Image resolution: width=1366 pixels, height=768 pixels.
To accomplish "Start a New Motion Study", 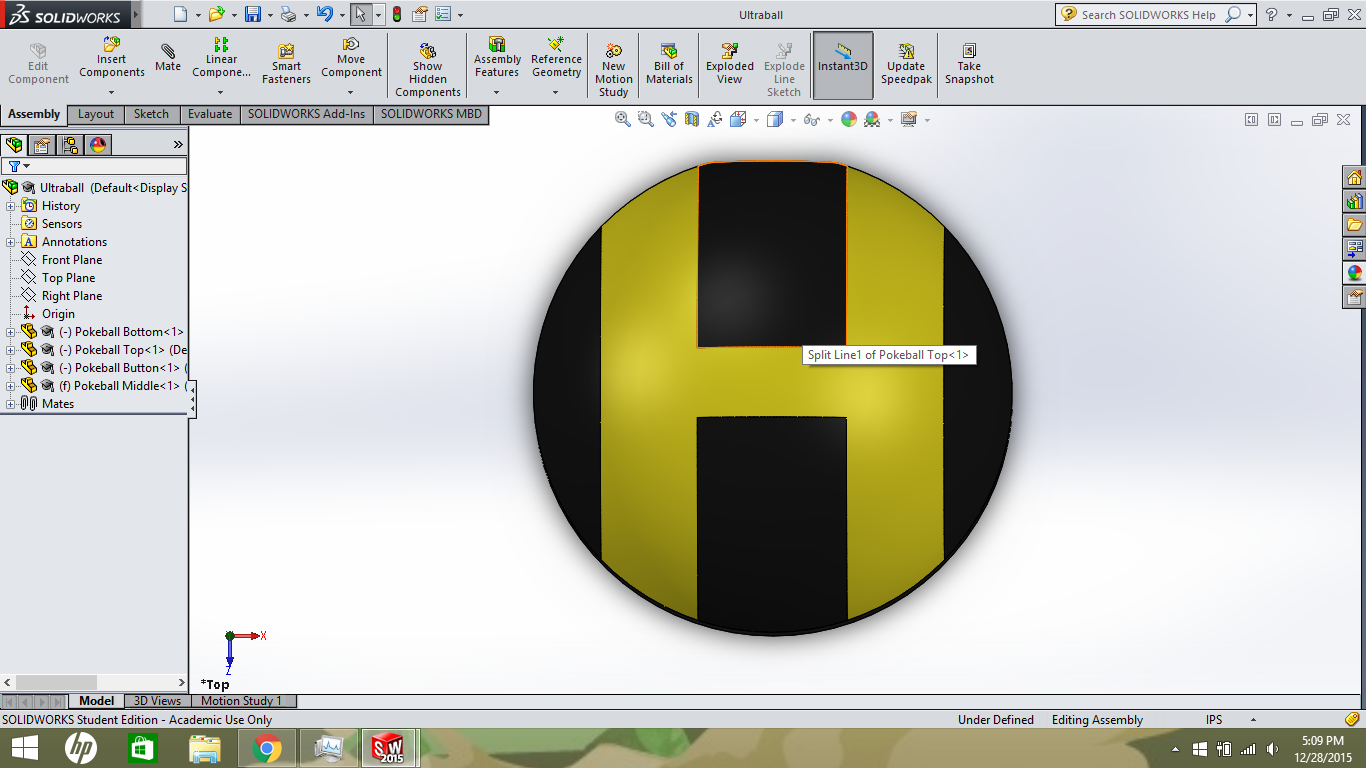I will coord(614,70).
